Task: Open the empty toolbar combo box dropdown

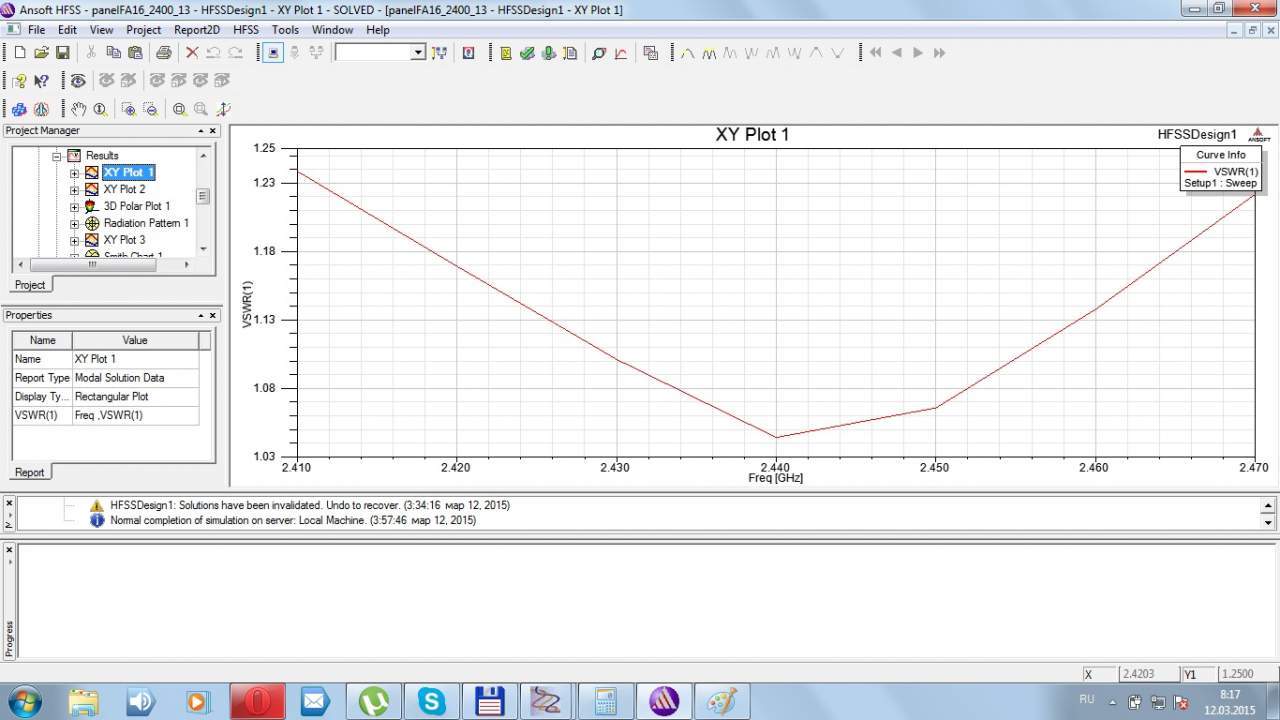Action: tap(418, 53)
